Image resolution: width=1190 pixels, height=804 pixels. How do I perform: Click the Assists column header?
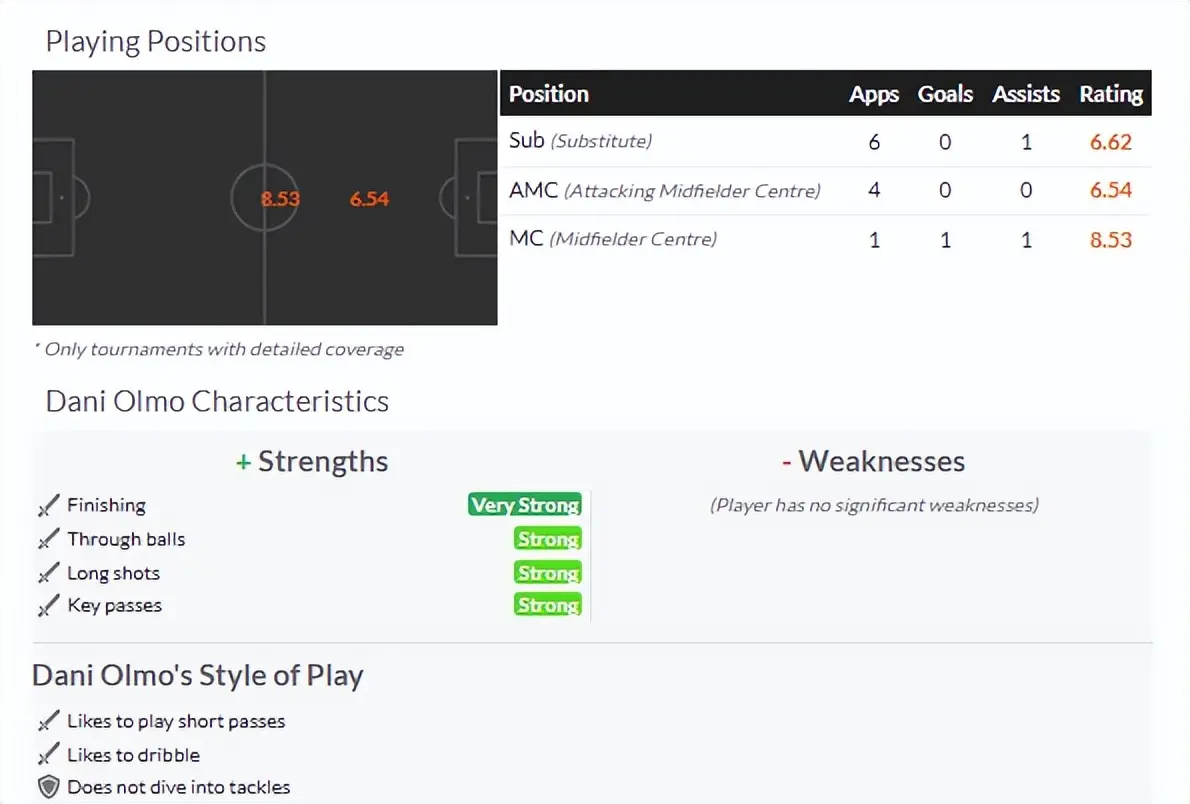(1025, 94)
